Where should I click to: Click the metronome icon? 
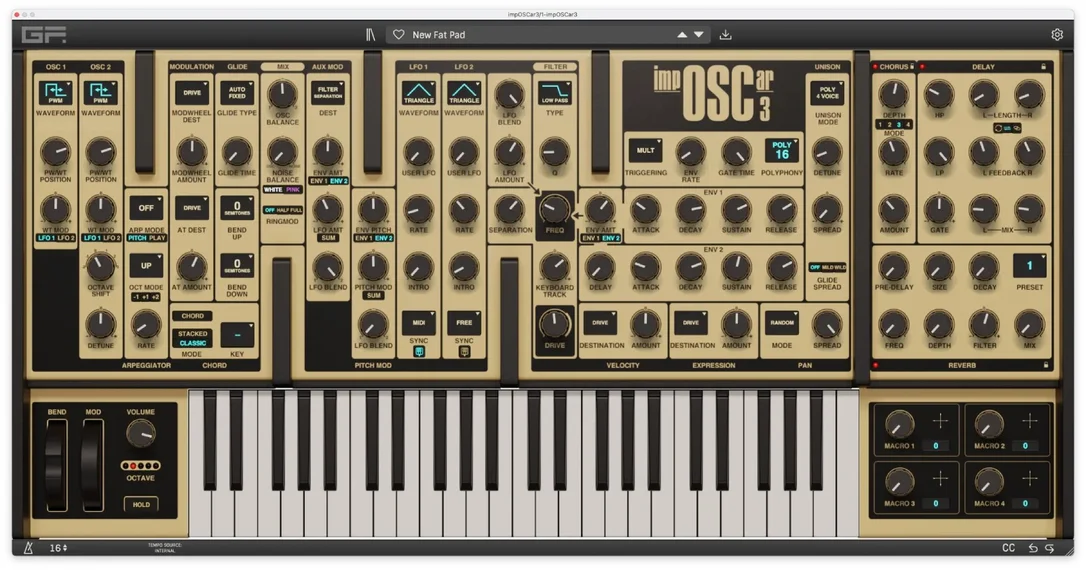(28, 548)
